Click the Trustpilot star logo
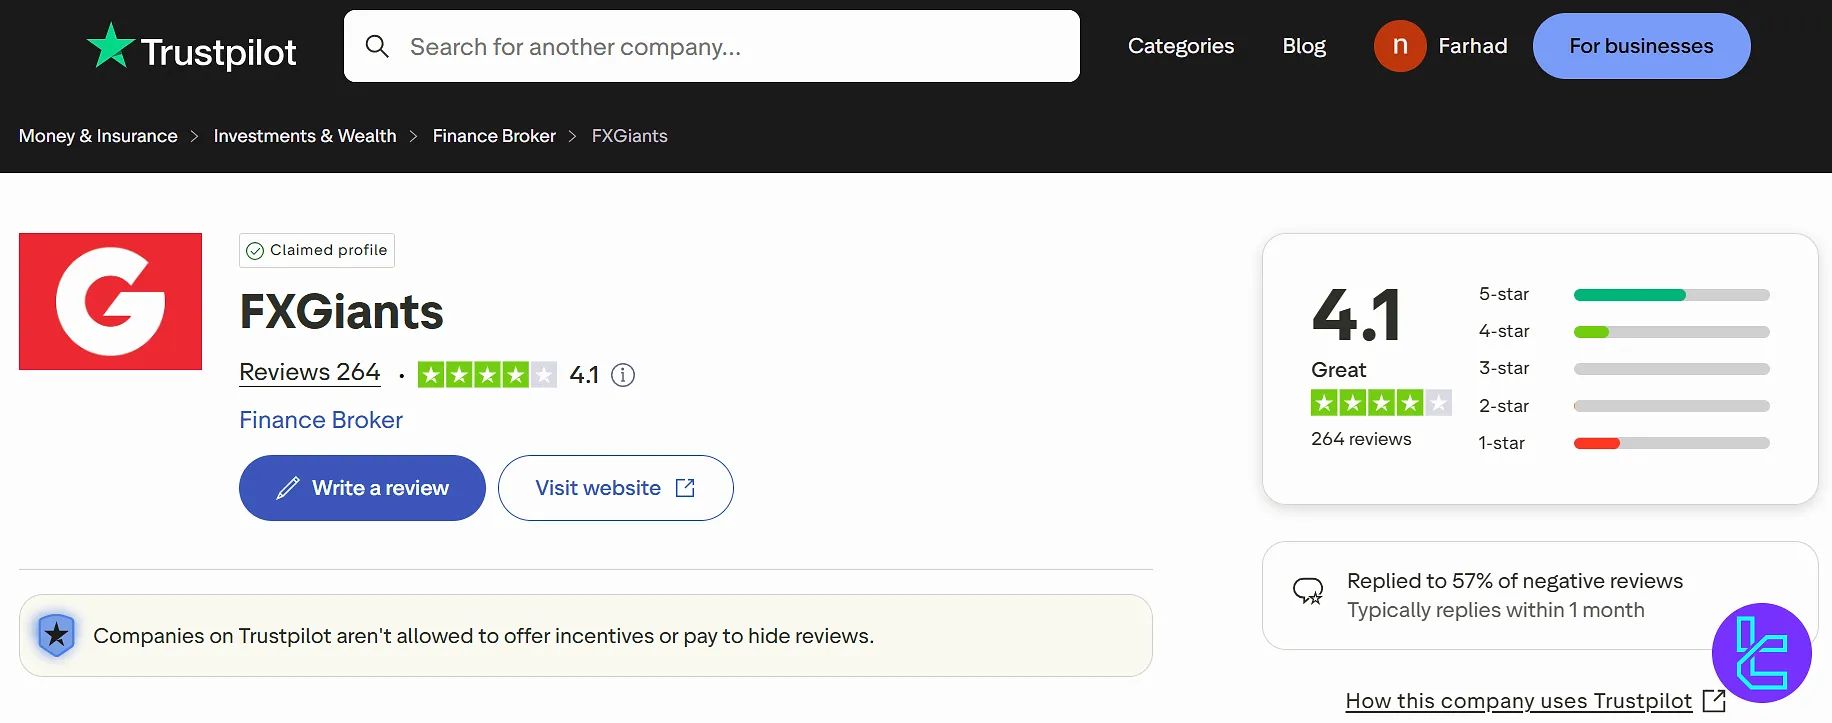Screen dimensions: 1832x723 (110, 46)
